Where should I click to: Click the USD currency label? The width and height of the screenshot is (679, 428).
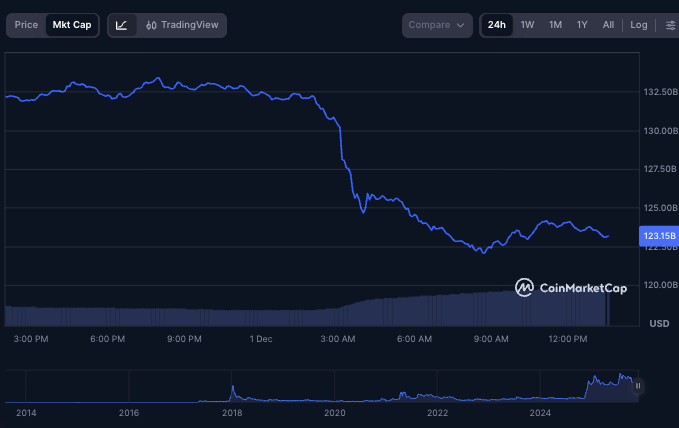[x=659, y=323]
